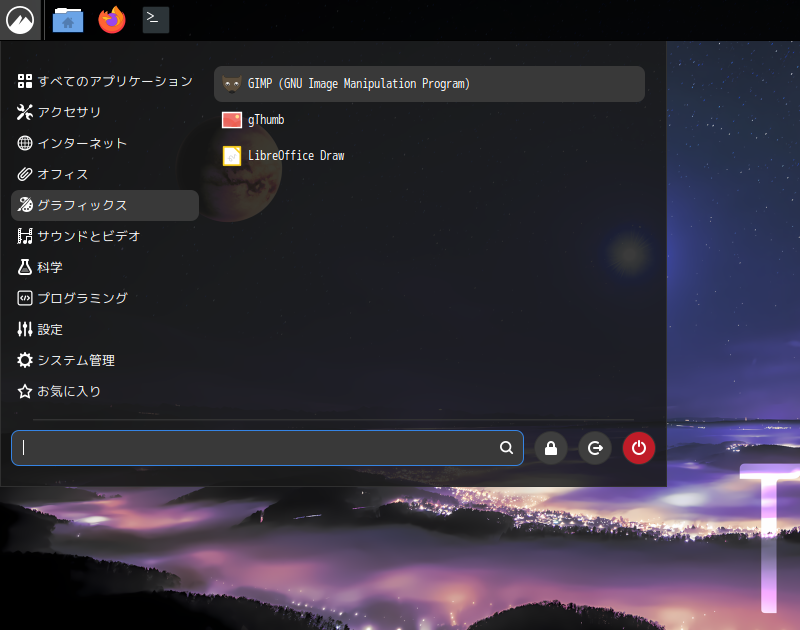800x630 pixels.
Task: Select お気に入り favorites category
Action: tap(105, 391)
